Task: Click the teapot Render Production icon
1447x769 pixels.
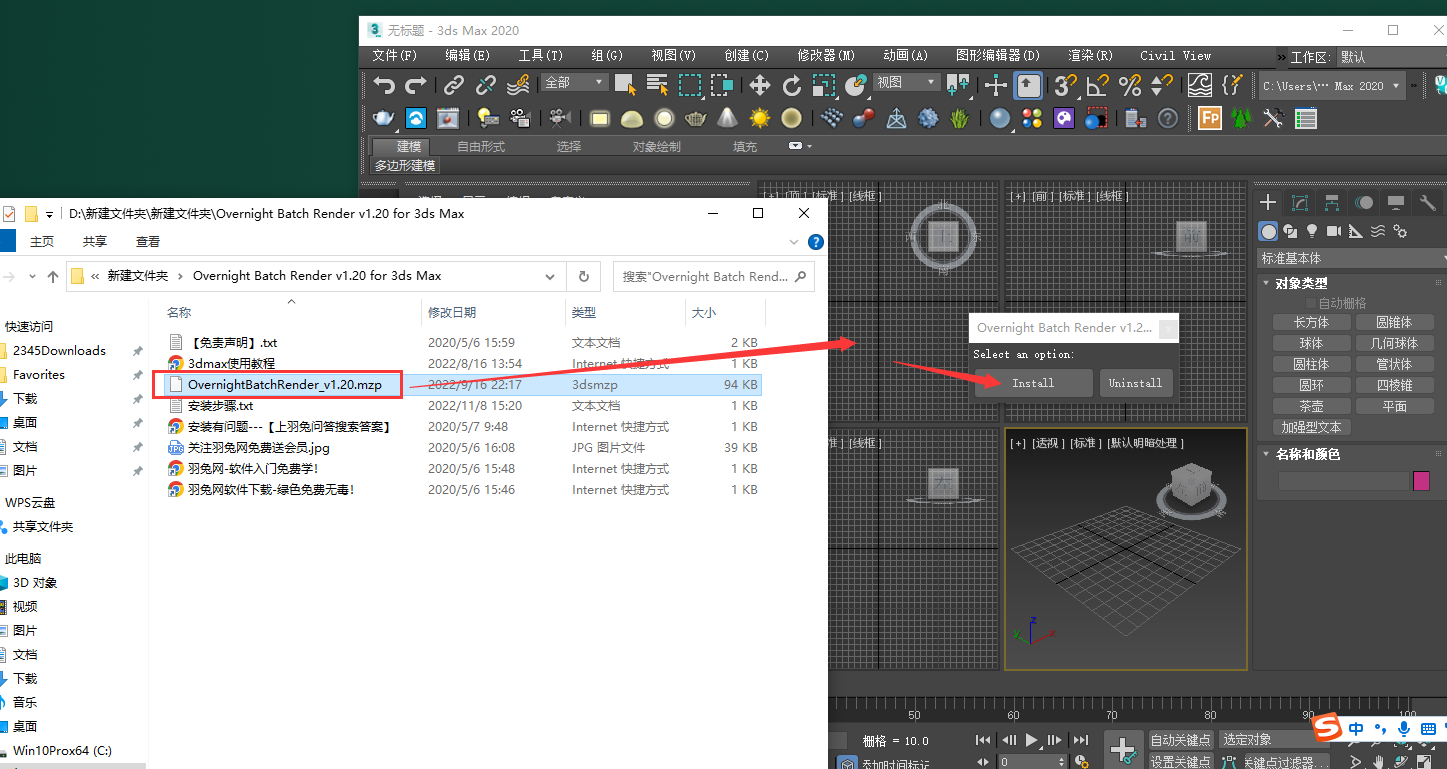Action: point(384,118)
